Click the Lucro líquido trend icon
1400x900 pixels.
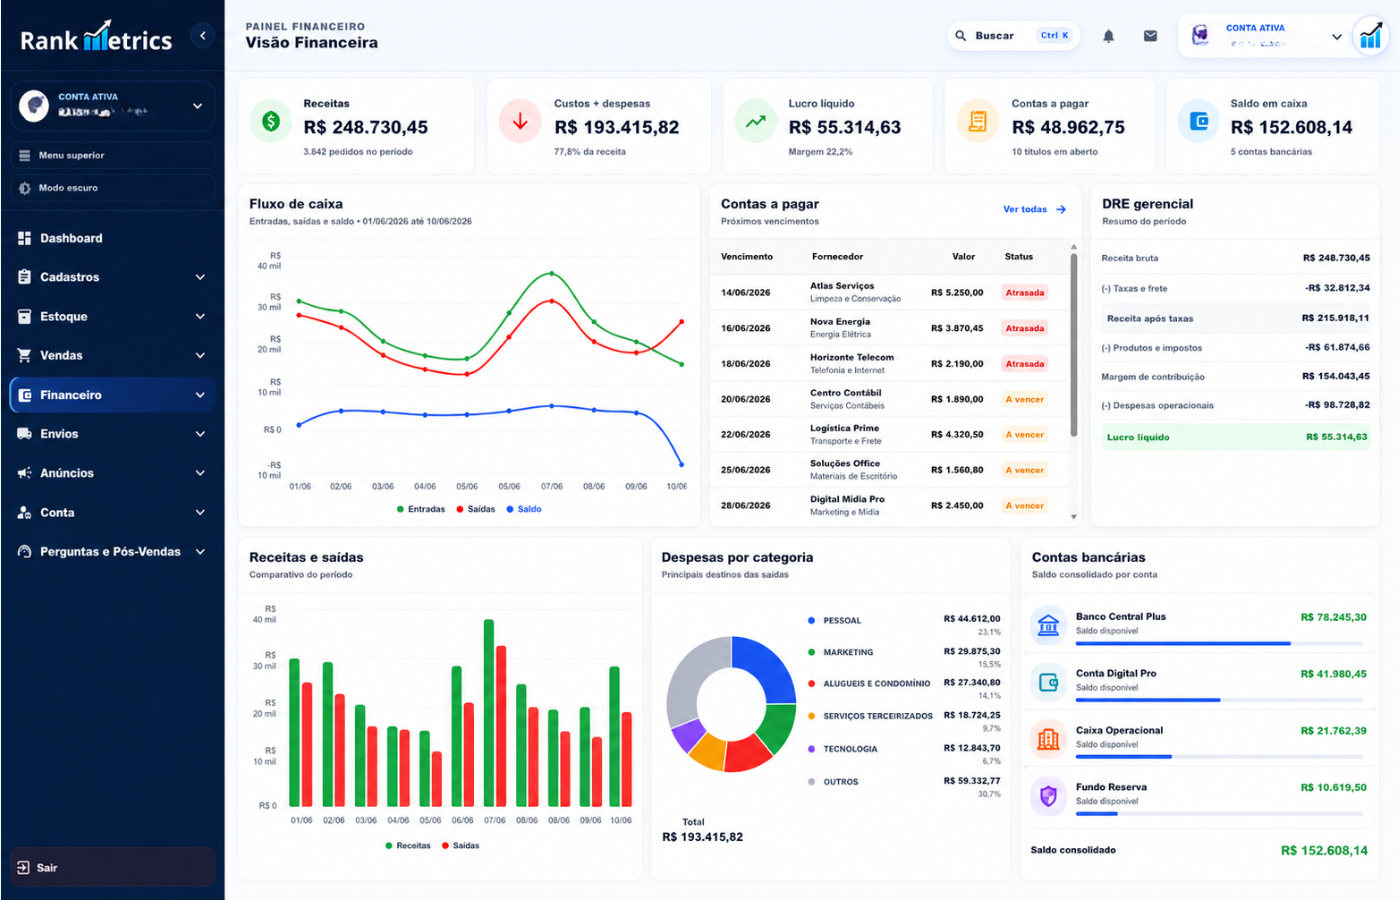click(x=756, y=122)
